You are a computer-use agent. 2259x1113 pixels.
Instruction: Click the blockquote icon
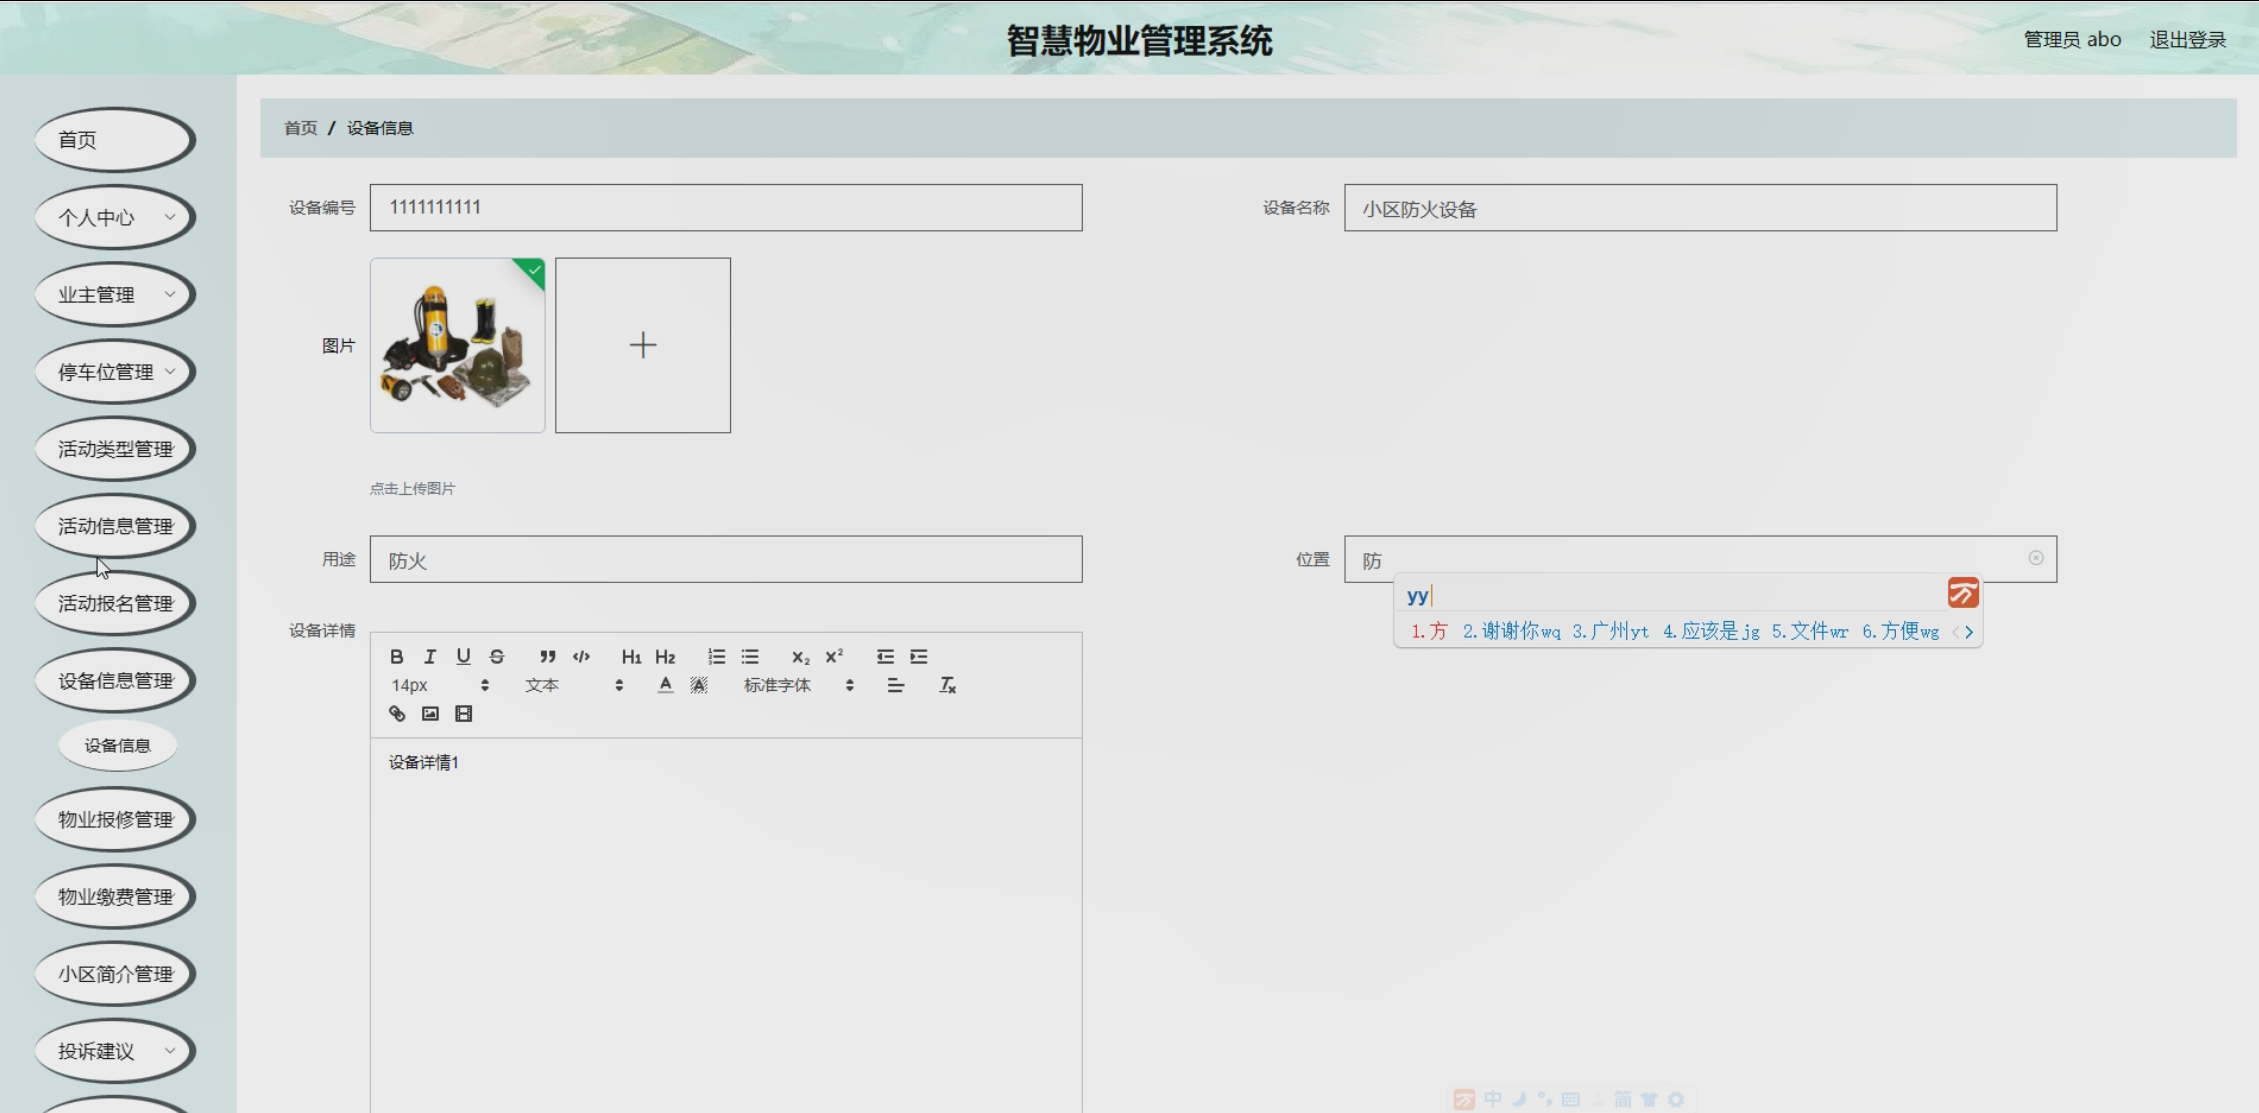[x=547, y=657]
